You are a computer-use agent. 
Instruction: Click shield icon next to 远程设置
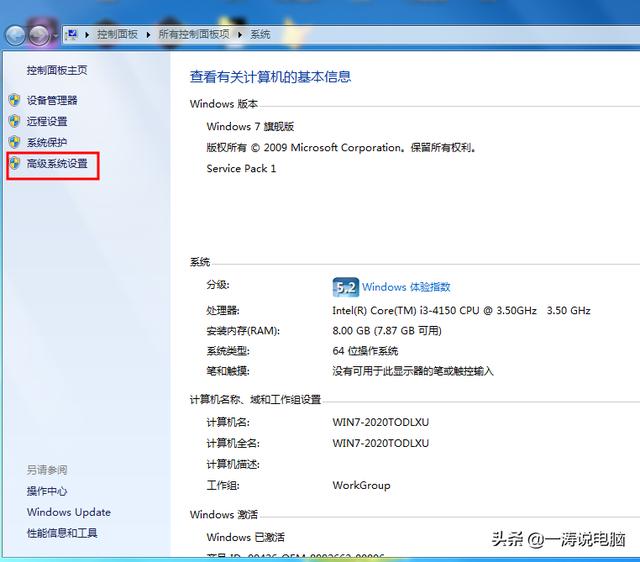coord(14,121)
